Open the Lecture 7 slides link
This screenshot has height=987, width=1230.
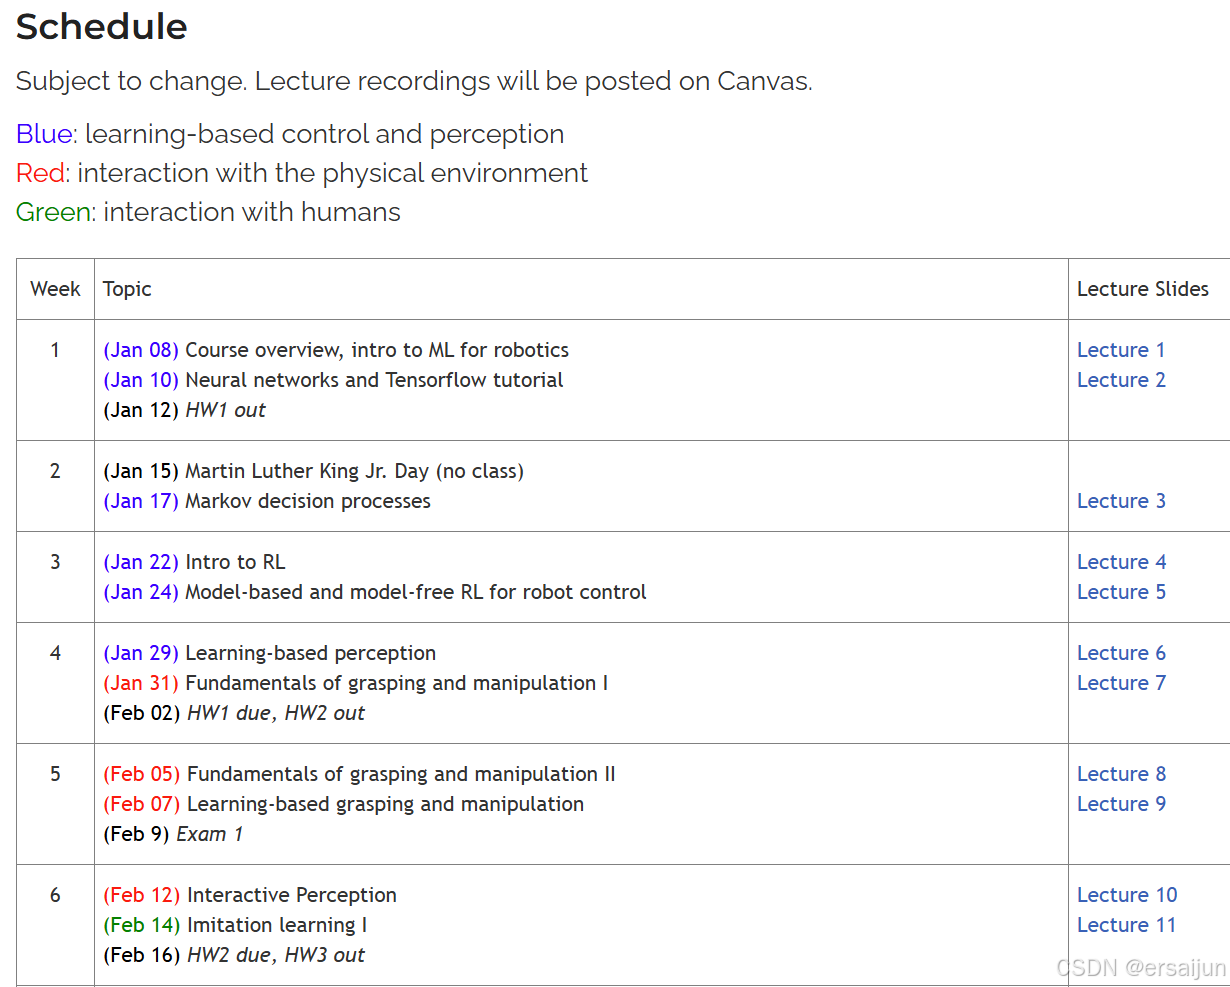pos(1120,682)
